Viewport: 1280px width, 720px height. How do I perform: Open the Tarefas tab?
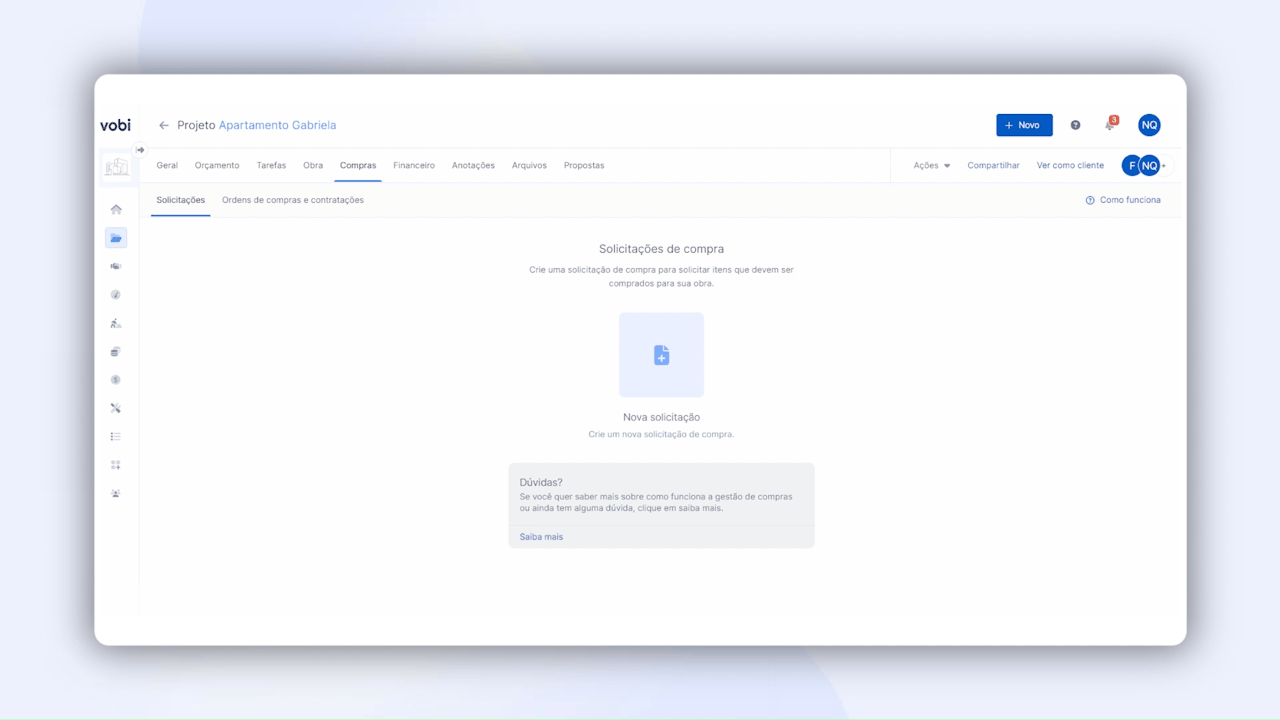[271, 165]
